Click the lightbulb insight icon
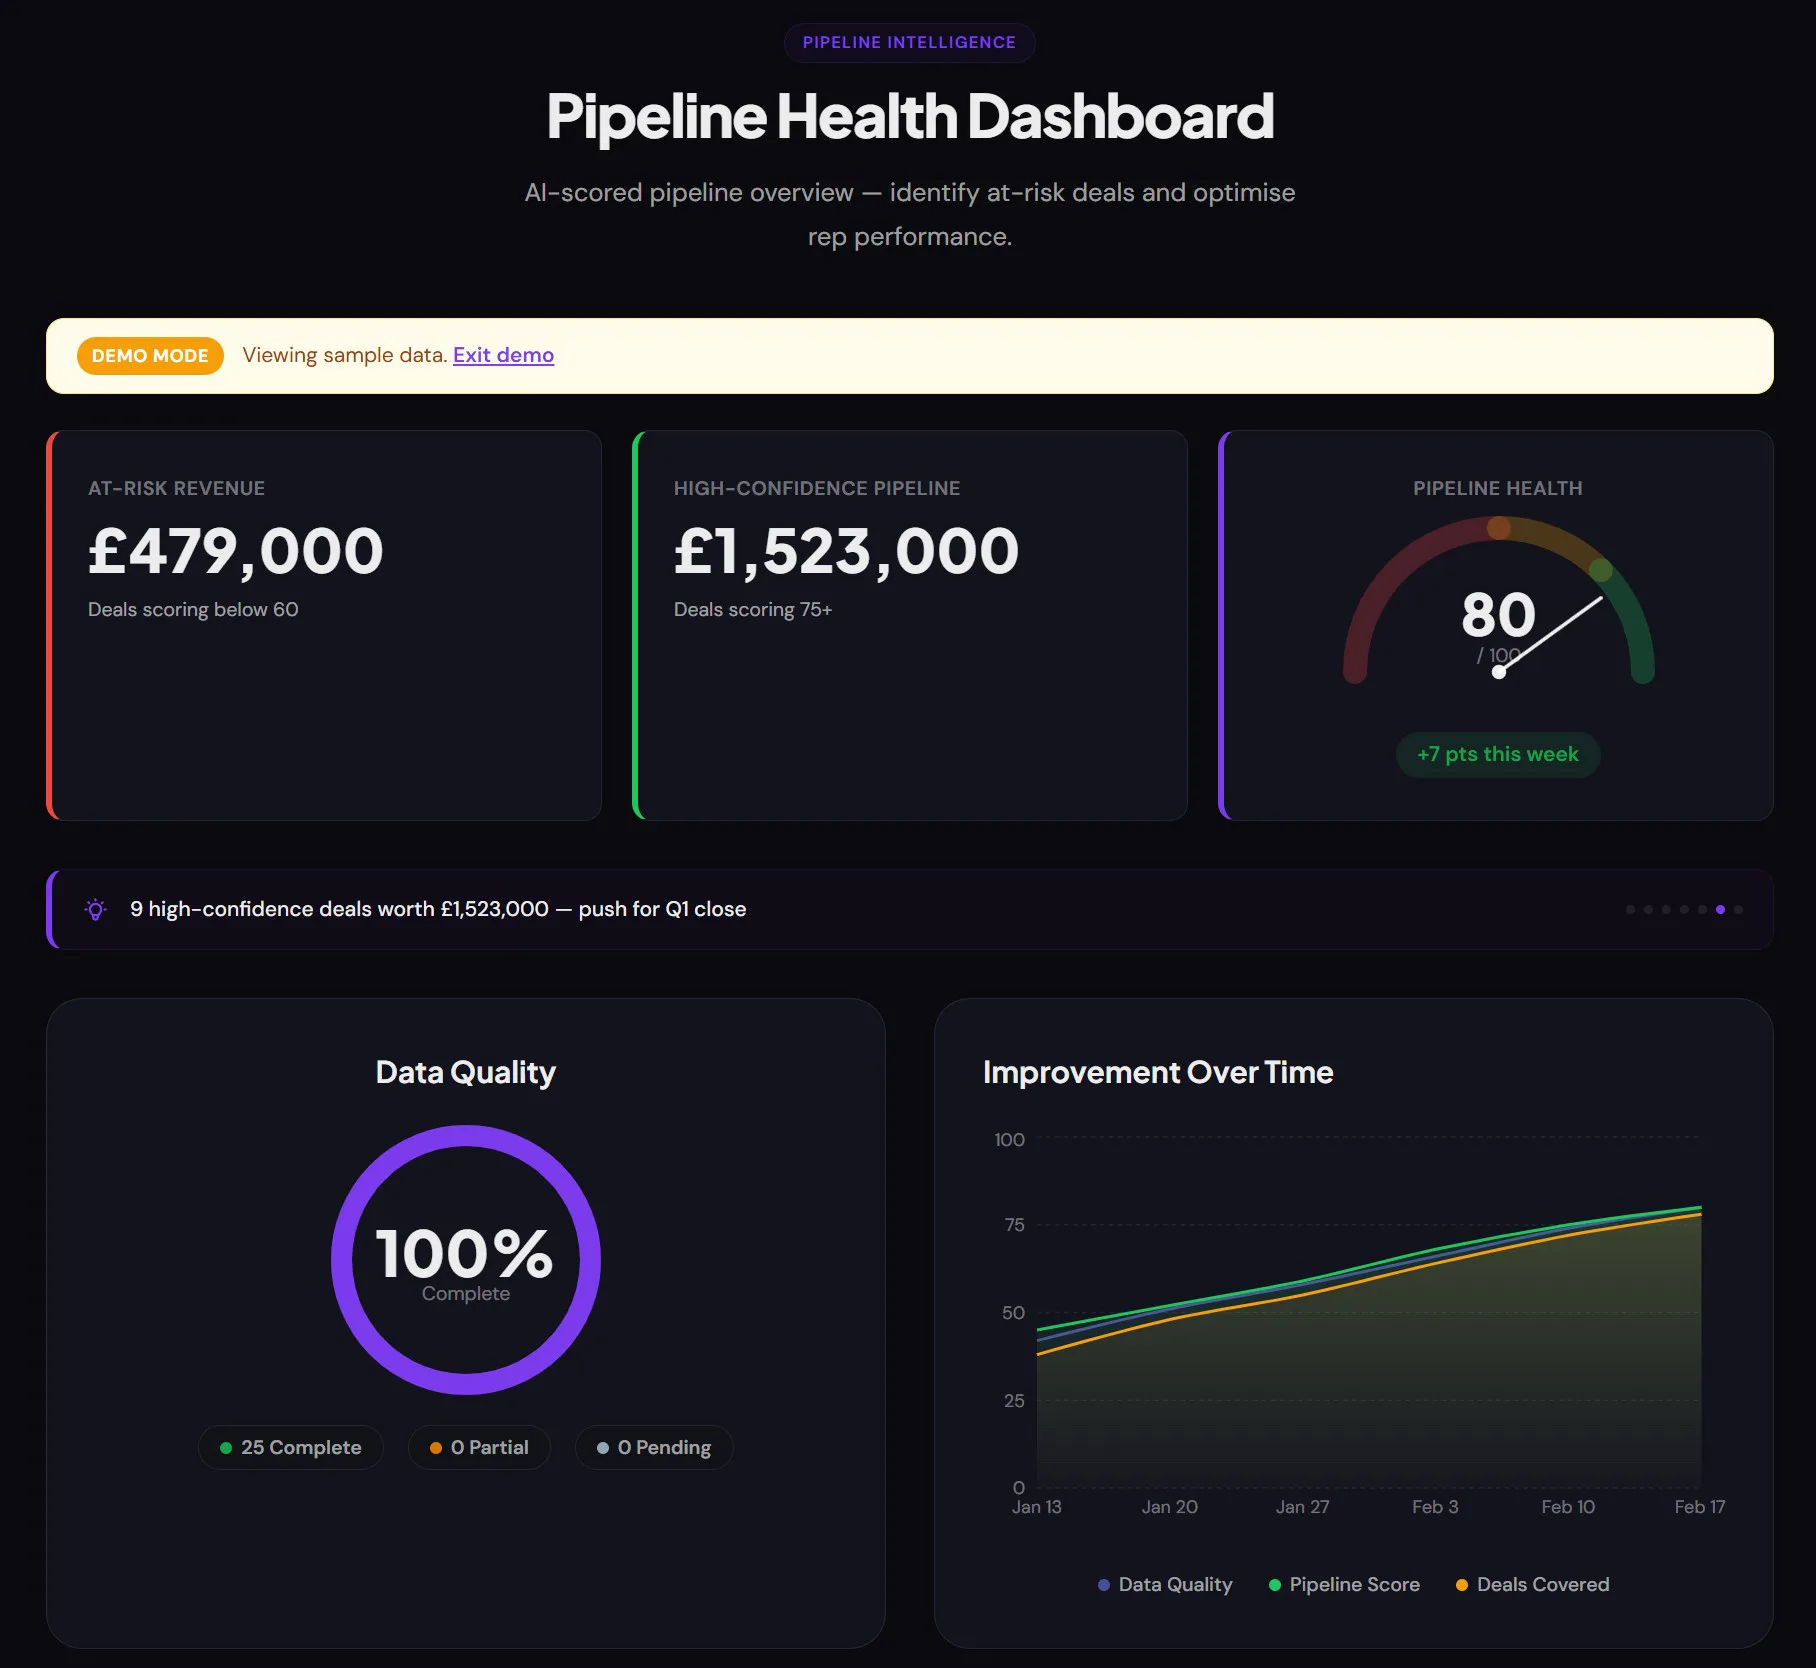Viewport: 1816px width, 1668px height. [96, 909]
